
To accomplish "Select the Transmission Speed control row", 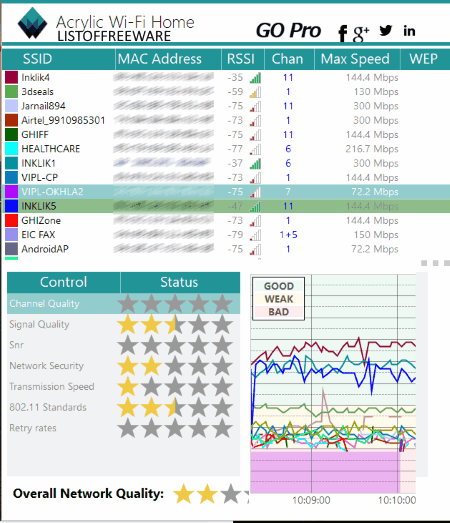I will (x=123, y=387).
